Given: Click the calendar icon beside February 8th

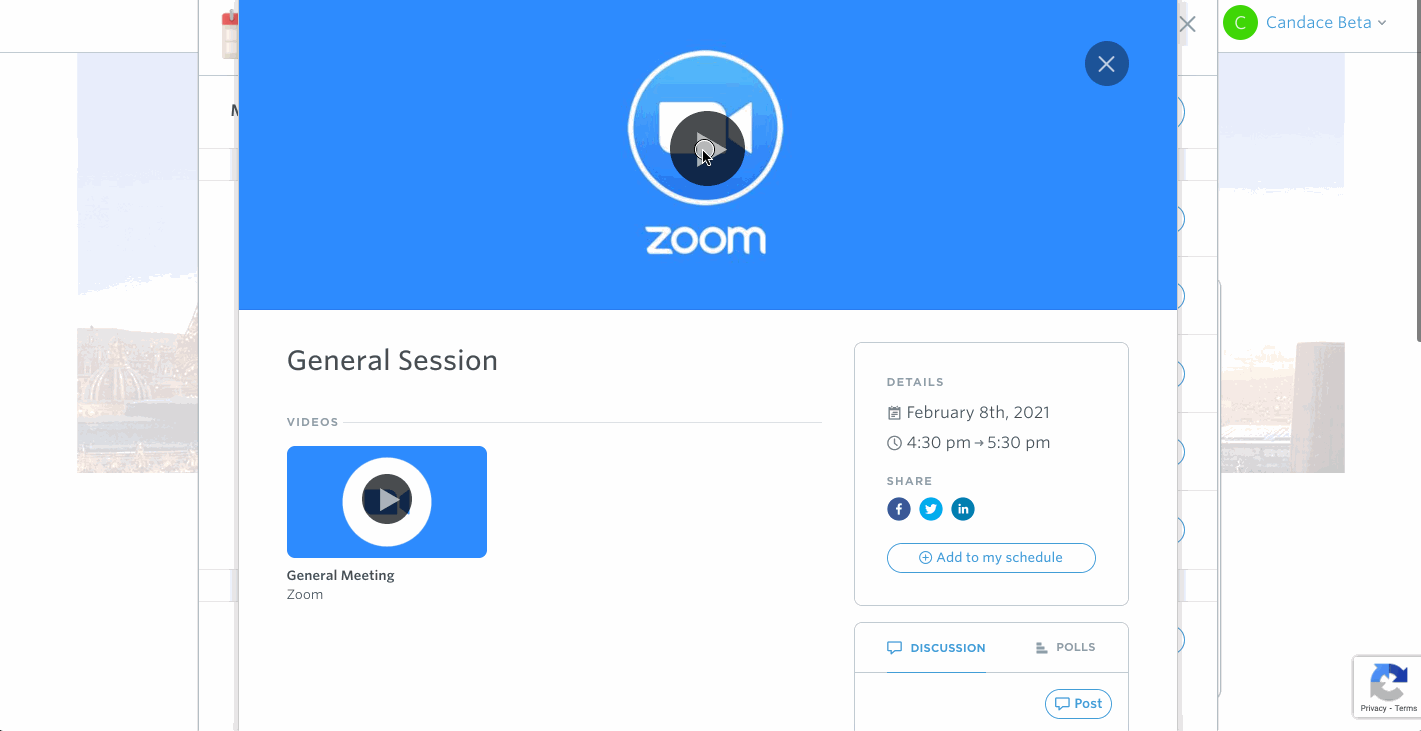Looking at the screenshot, I should point(894,413).
